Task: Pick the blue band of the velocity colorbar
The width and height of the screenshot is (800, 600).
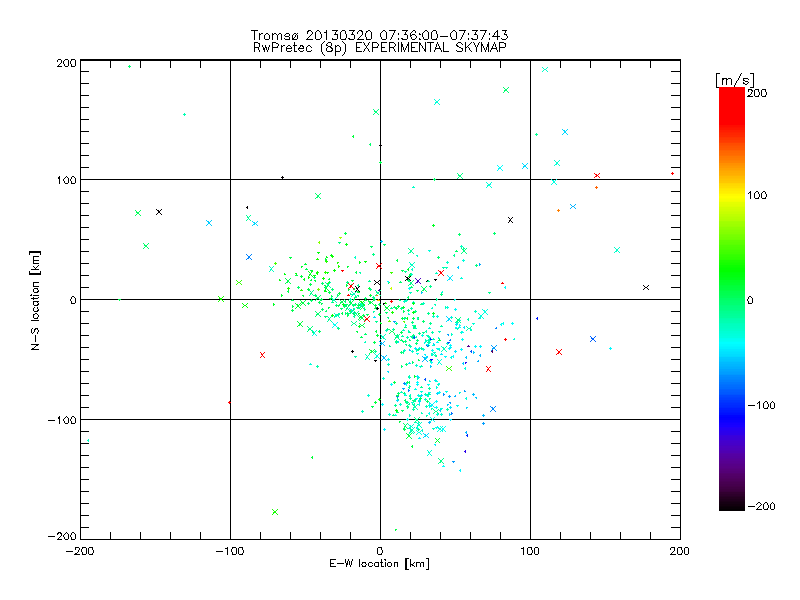Action: click(x=732, y=416)
